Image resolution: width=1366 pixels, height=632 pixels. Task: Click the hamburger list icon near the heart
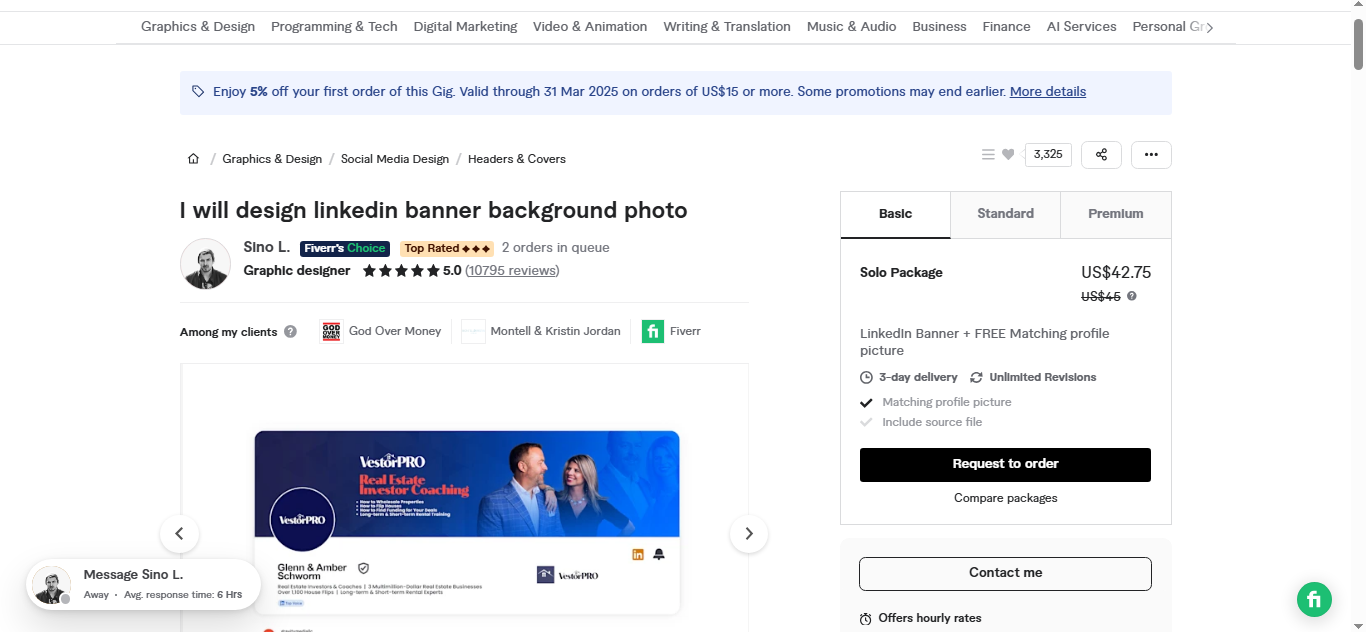tap(988, 154)
